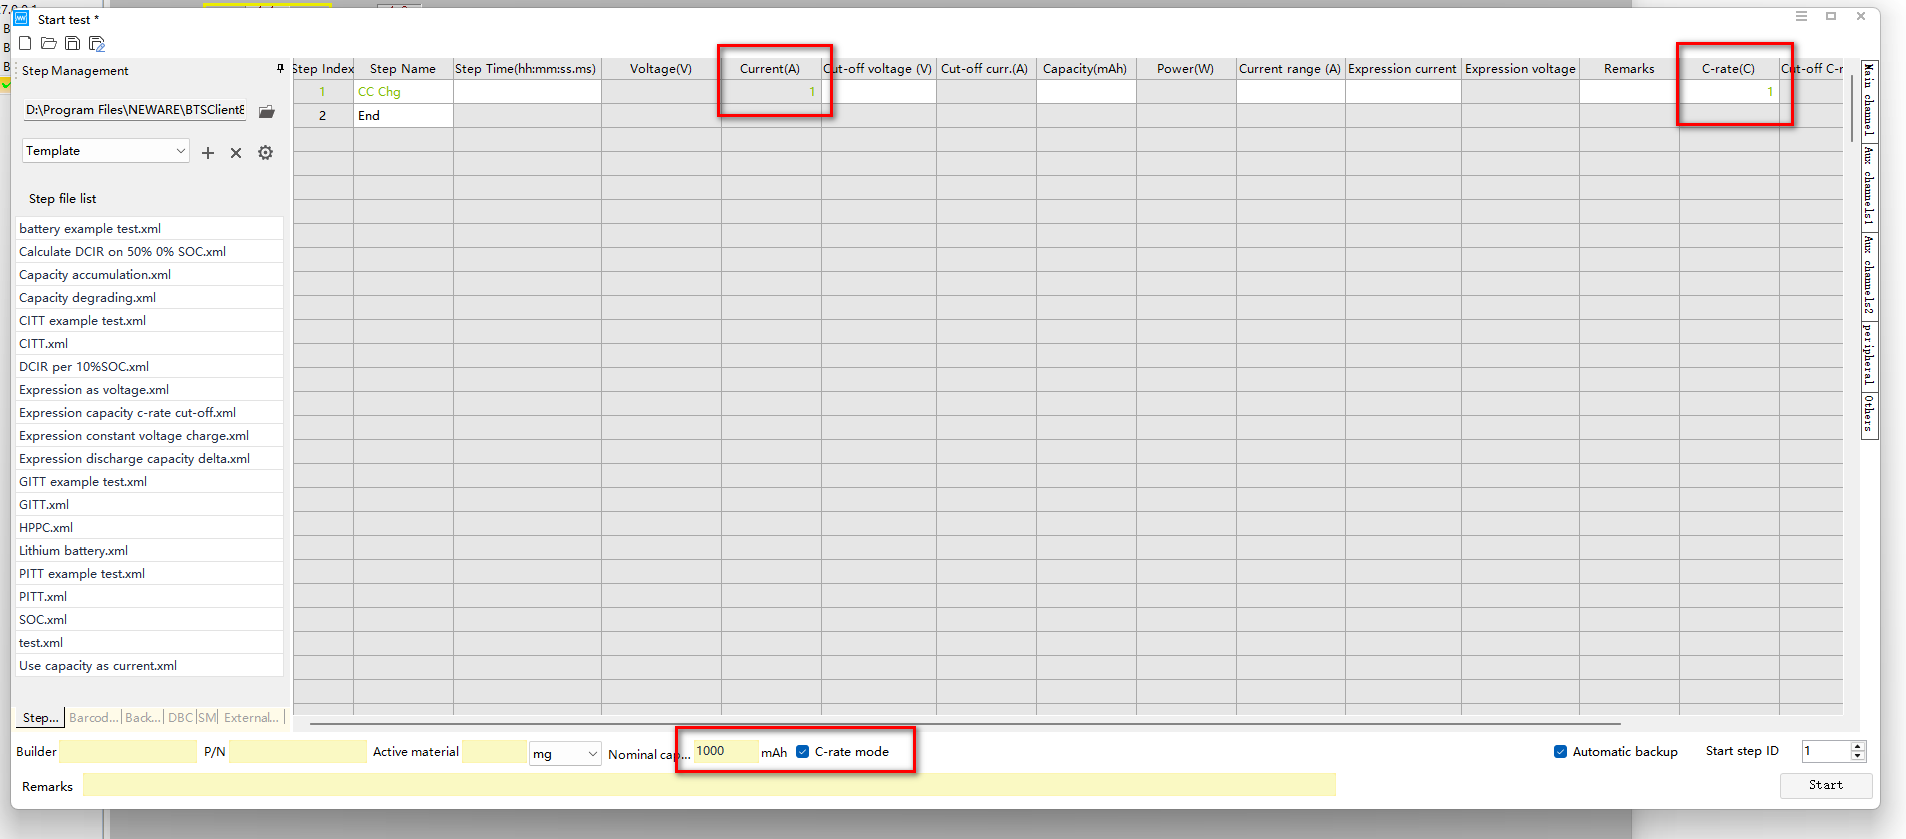1906x839 pixels.
Task: Switch to the External... tab
Action: click(251, 718)
